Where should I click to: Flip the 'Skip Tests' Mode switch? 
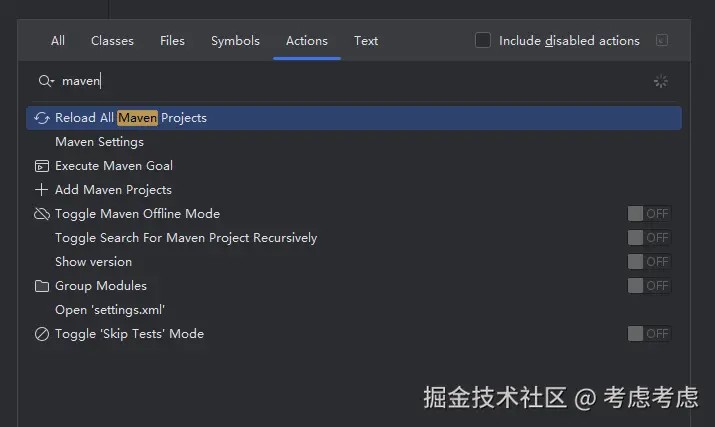coord(648,334)
